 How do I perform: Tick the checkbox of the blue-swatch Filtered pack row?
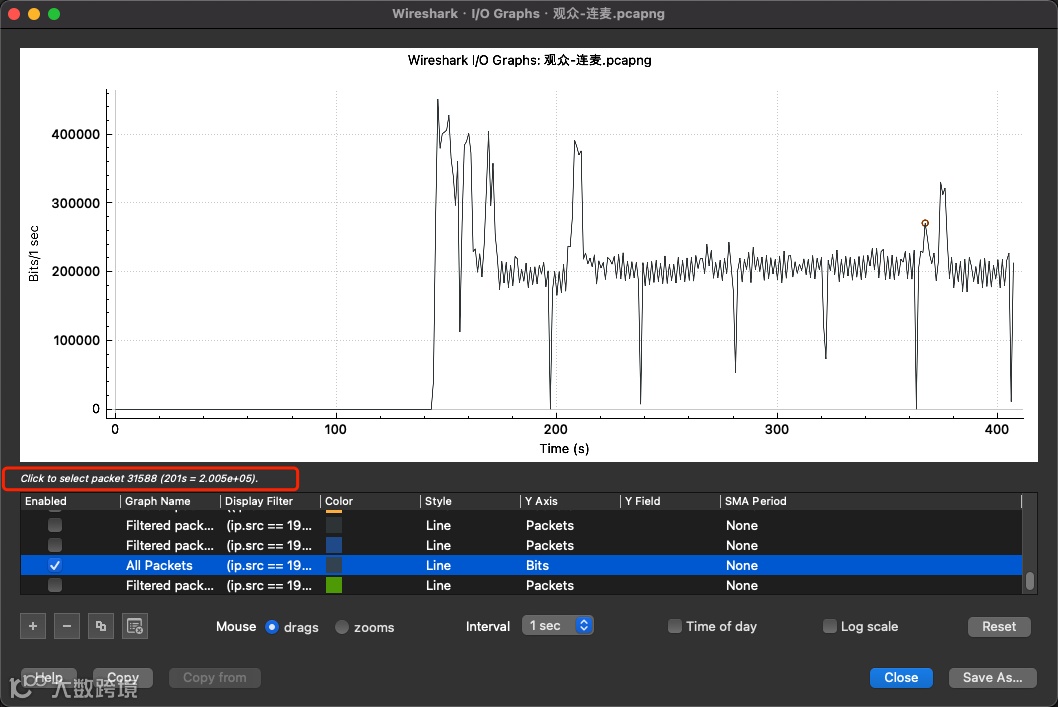coord(55,545)
